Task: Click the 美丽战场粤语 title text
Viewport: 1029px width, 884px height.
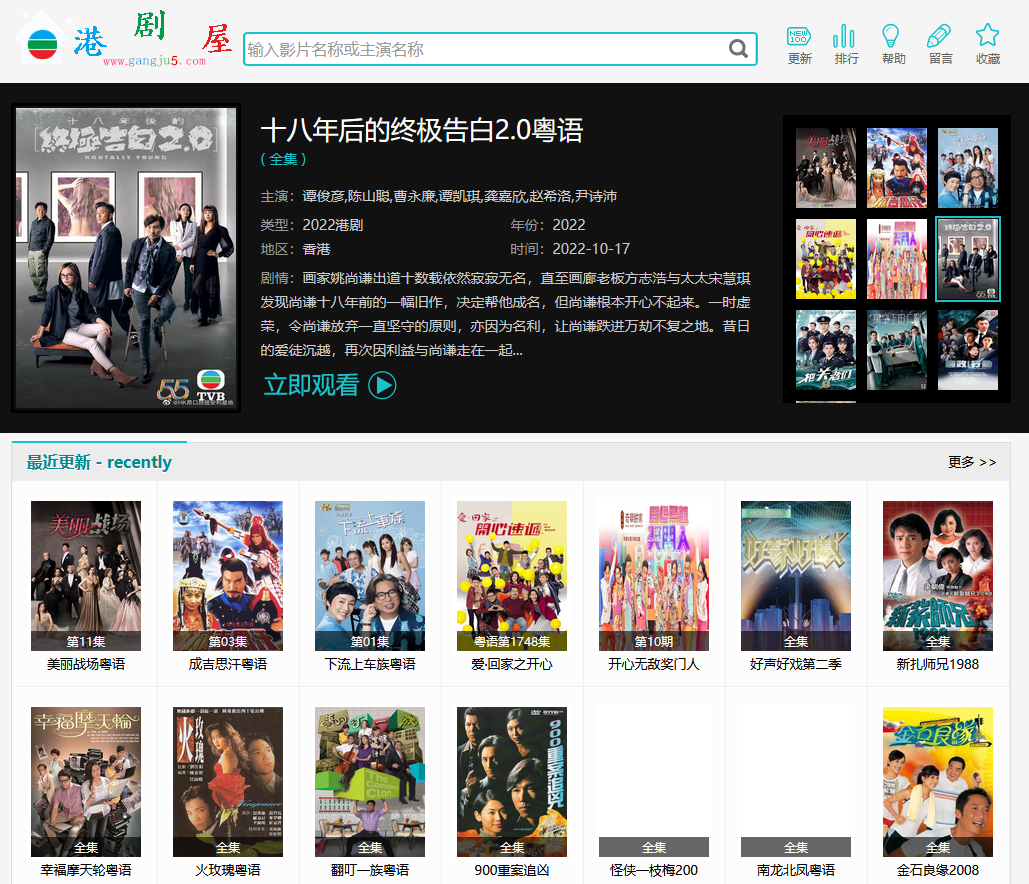Action: tap(86, 664)
